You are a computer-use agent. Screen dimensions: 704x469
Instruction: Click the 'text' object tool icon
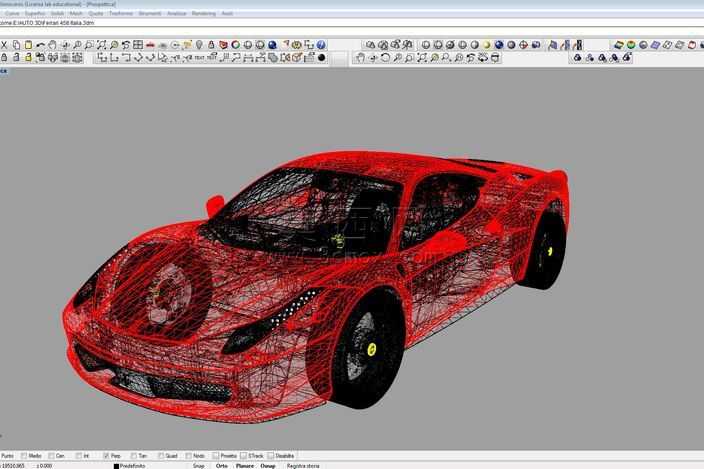pos(199,57)
